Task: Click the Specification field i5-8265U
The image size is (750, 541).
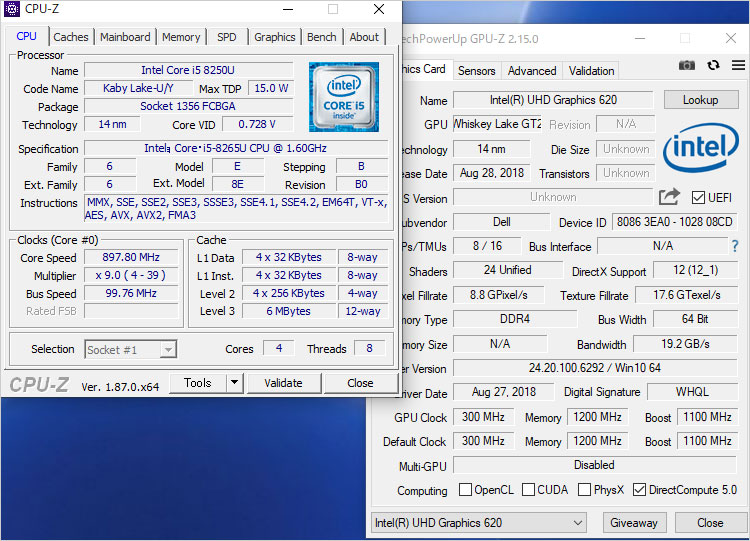Action: 236,148
